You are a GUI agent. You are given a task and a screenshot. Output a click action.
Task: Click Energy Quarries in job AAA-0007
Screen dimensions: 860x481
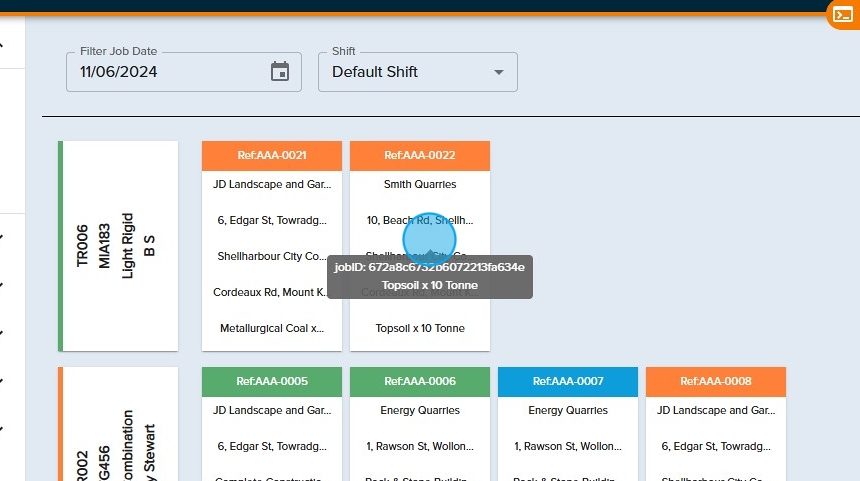pos(568,410)
